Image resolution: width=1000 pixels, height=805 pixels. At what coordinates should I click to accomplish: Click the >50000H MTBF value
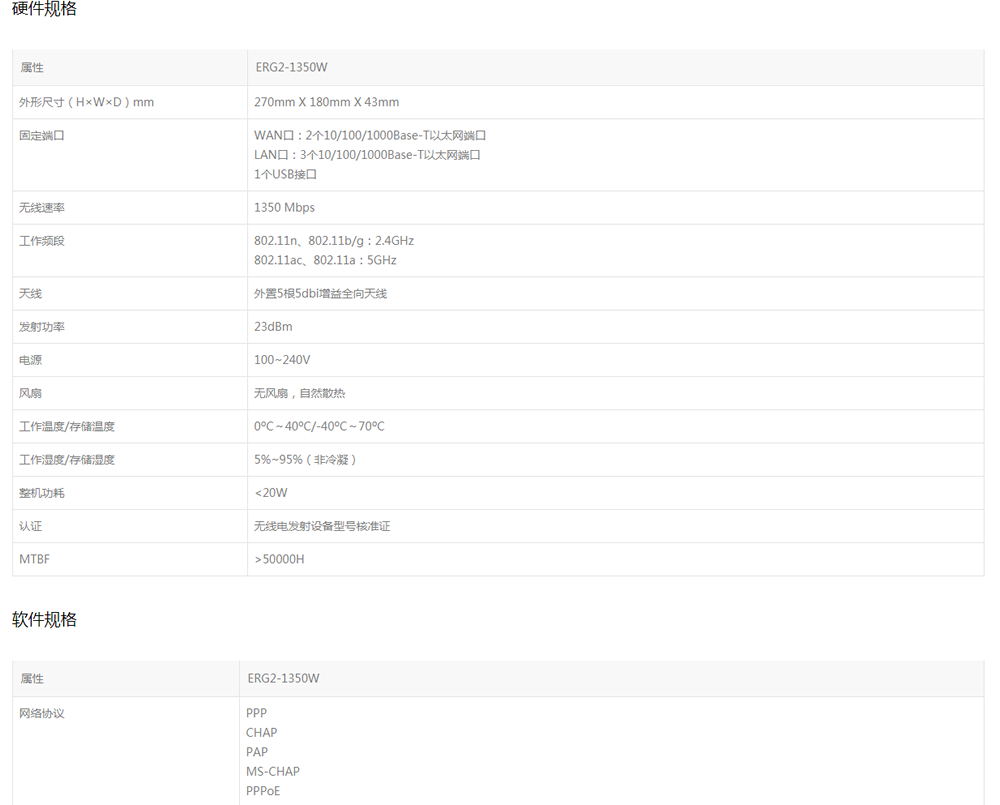pos(279,559)
